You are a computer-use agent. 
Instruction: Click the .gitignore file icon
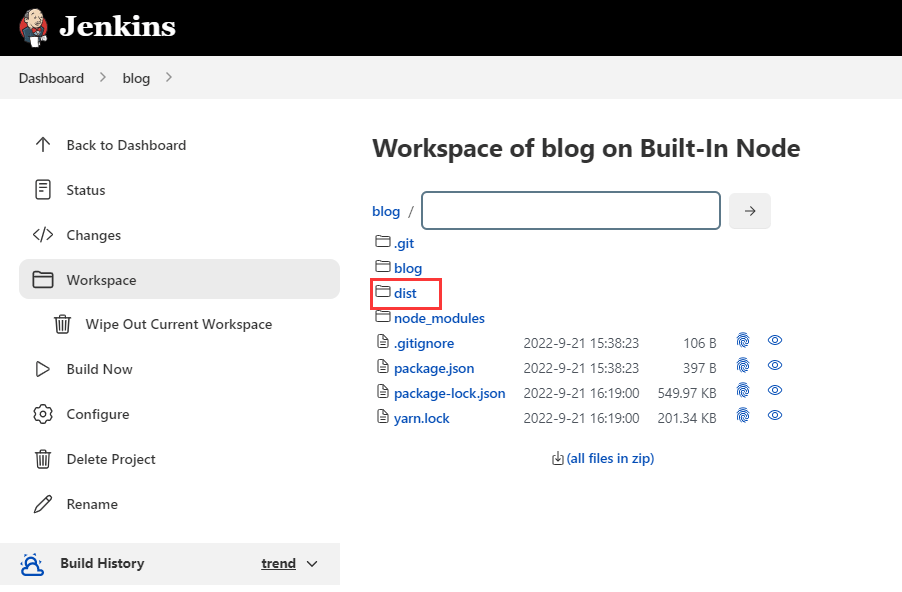(x=383, y=341)
